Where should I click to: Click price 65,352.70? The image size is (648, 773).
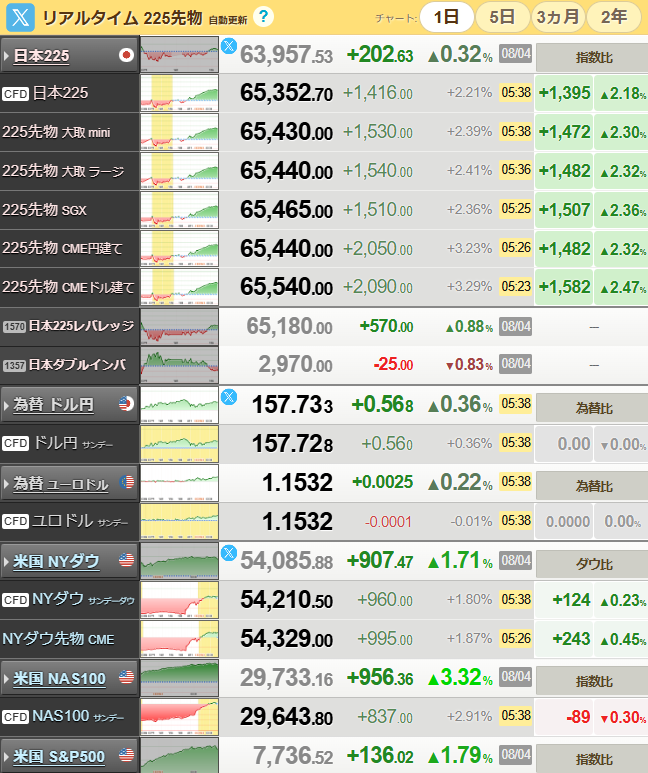(x=287, y=93)
